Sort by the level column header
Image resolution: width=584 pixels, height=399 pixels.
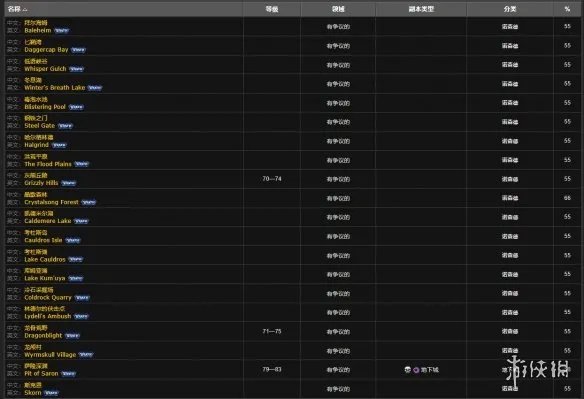click(272, 9)
